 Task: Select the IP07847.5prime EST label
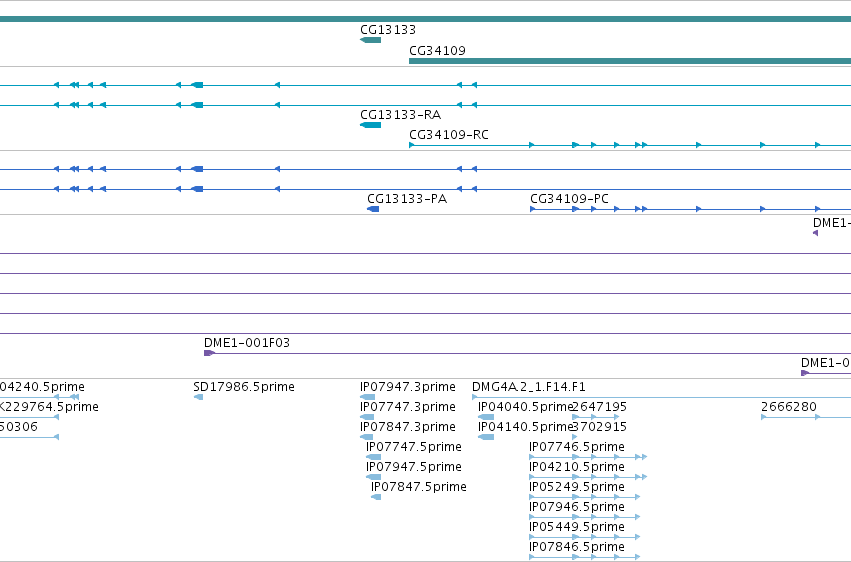click(x=418, y=487)
